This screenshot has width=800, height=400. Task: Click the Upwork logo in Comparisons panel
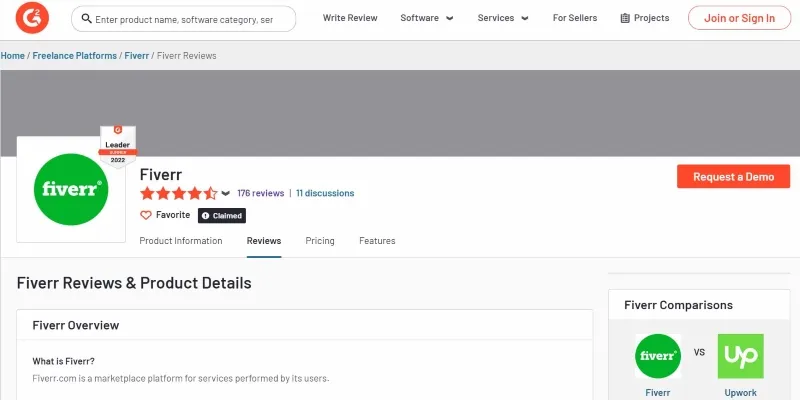[x=741, y=356]
